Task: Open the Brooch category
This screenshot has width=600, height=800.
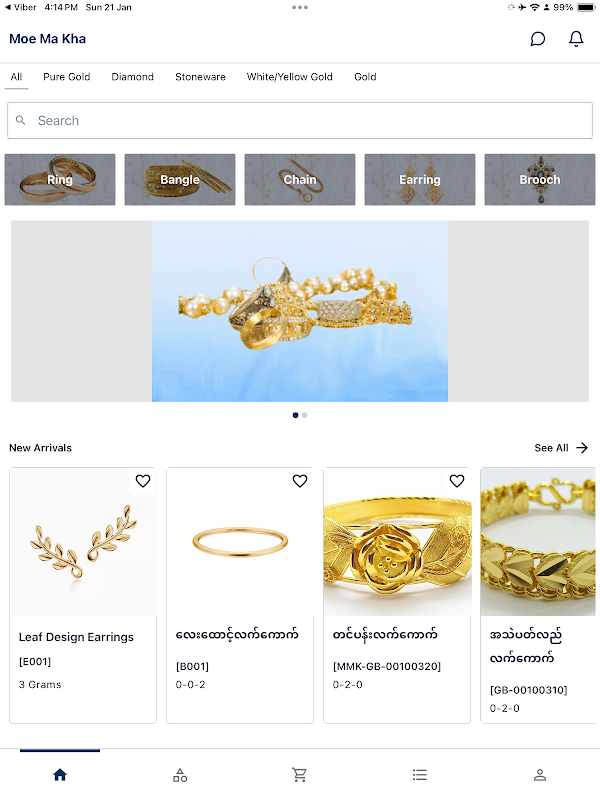Action: point(540,180)
